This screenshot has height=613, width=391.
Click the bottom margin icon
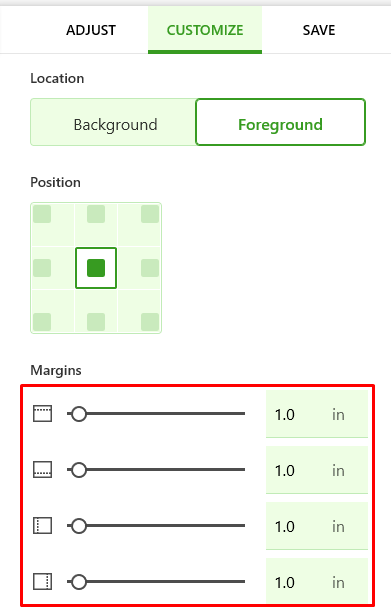pyautogui.click(x=42, y=470)
